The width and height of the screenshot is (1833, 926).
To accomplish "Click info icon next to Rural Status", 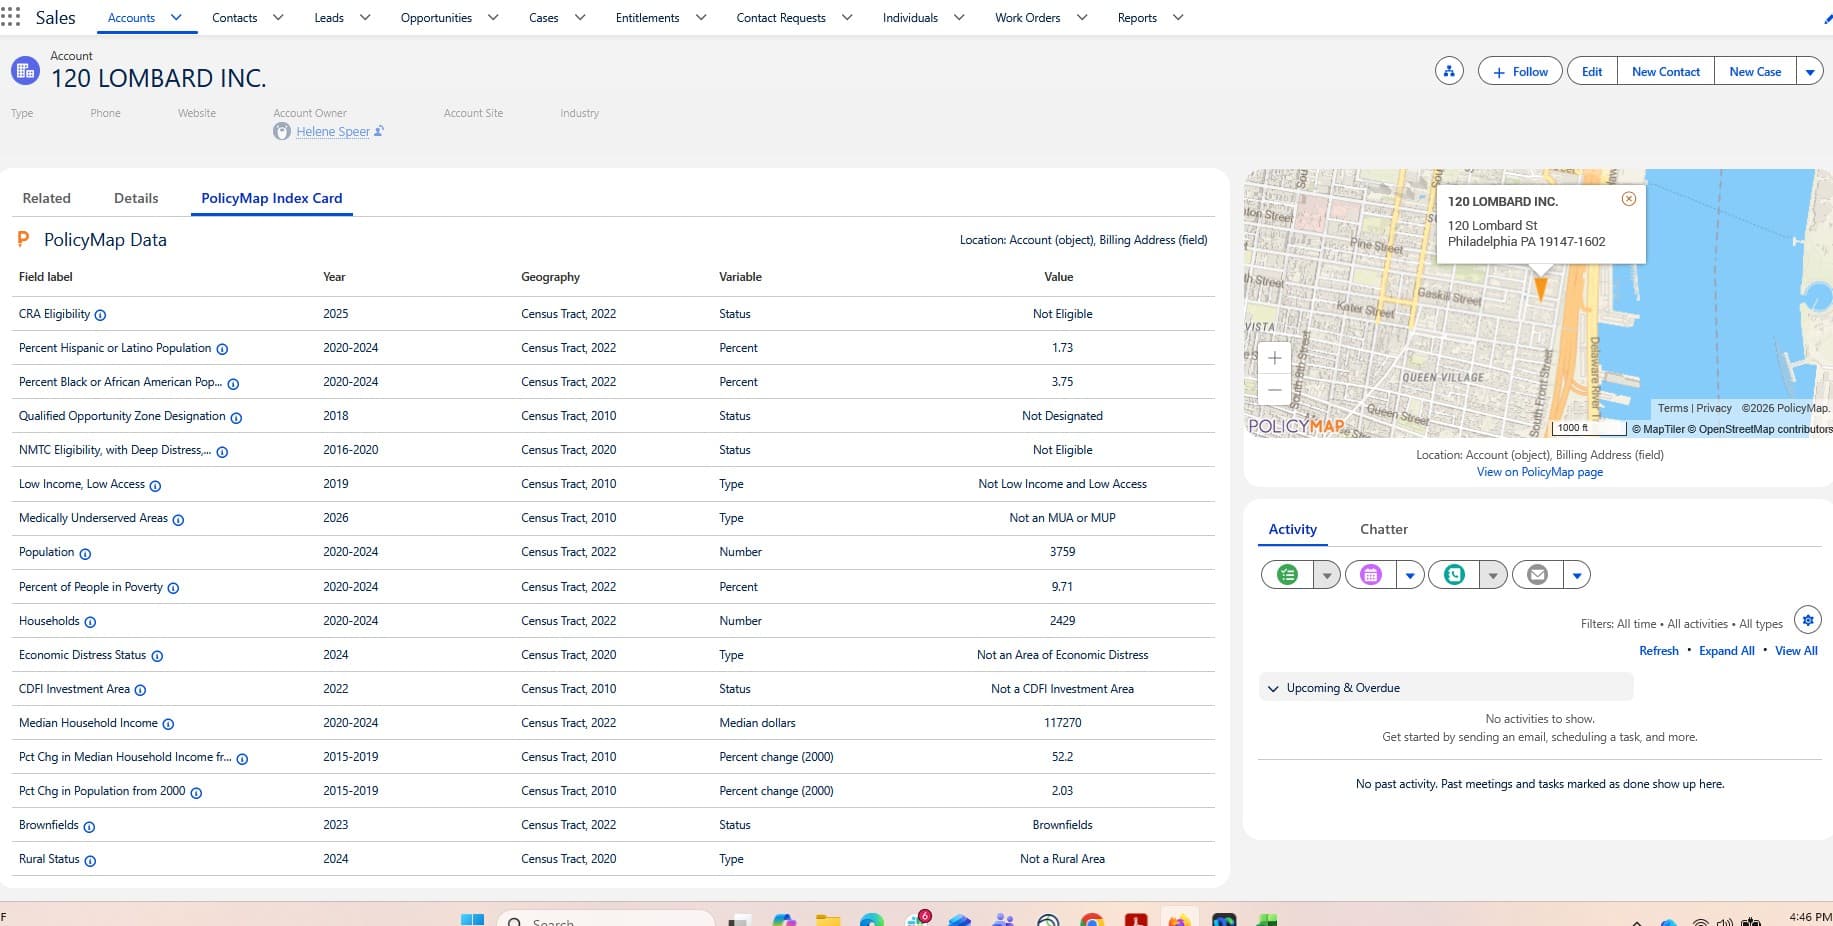I will pyautogui.click(x=90, y=861).
